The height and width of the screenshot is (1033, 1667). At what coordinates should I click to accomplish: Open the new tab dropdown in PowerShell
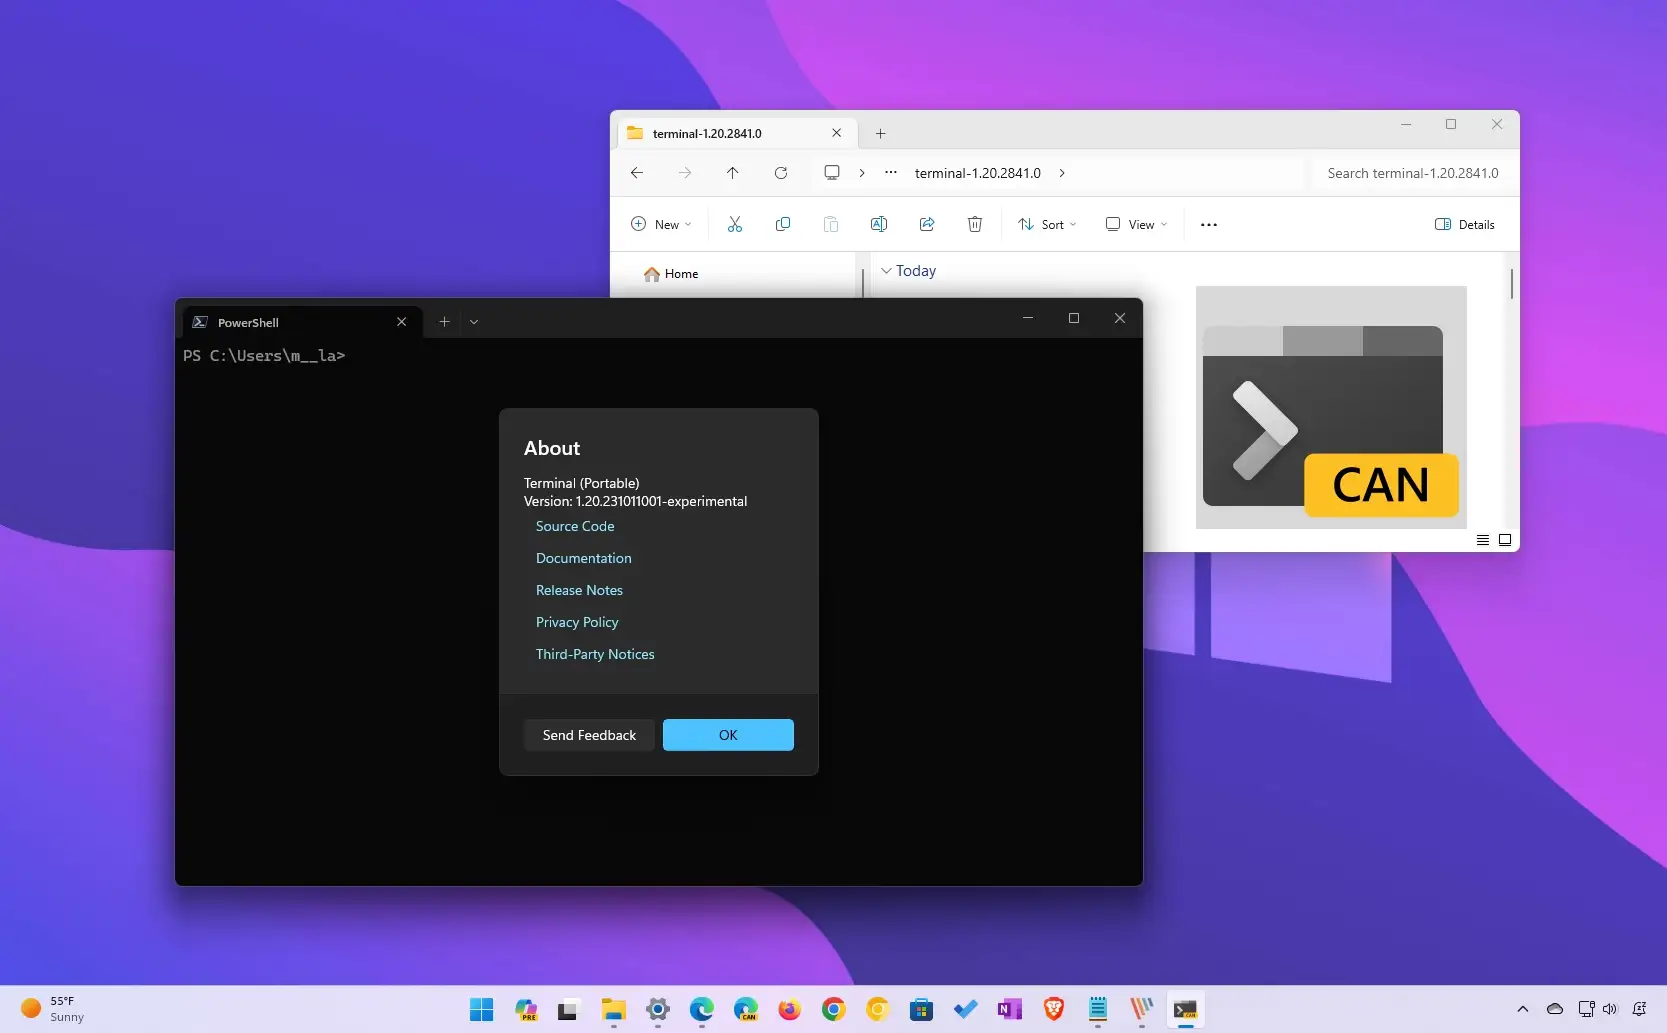pyautogui.click(x=473, y=321)
